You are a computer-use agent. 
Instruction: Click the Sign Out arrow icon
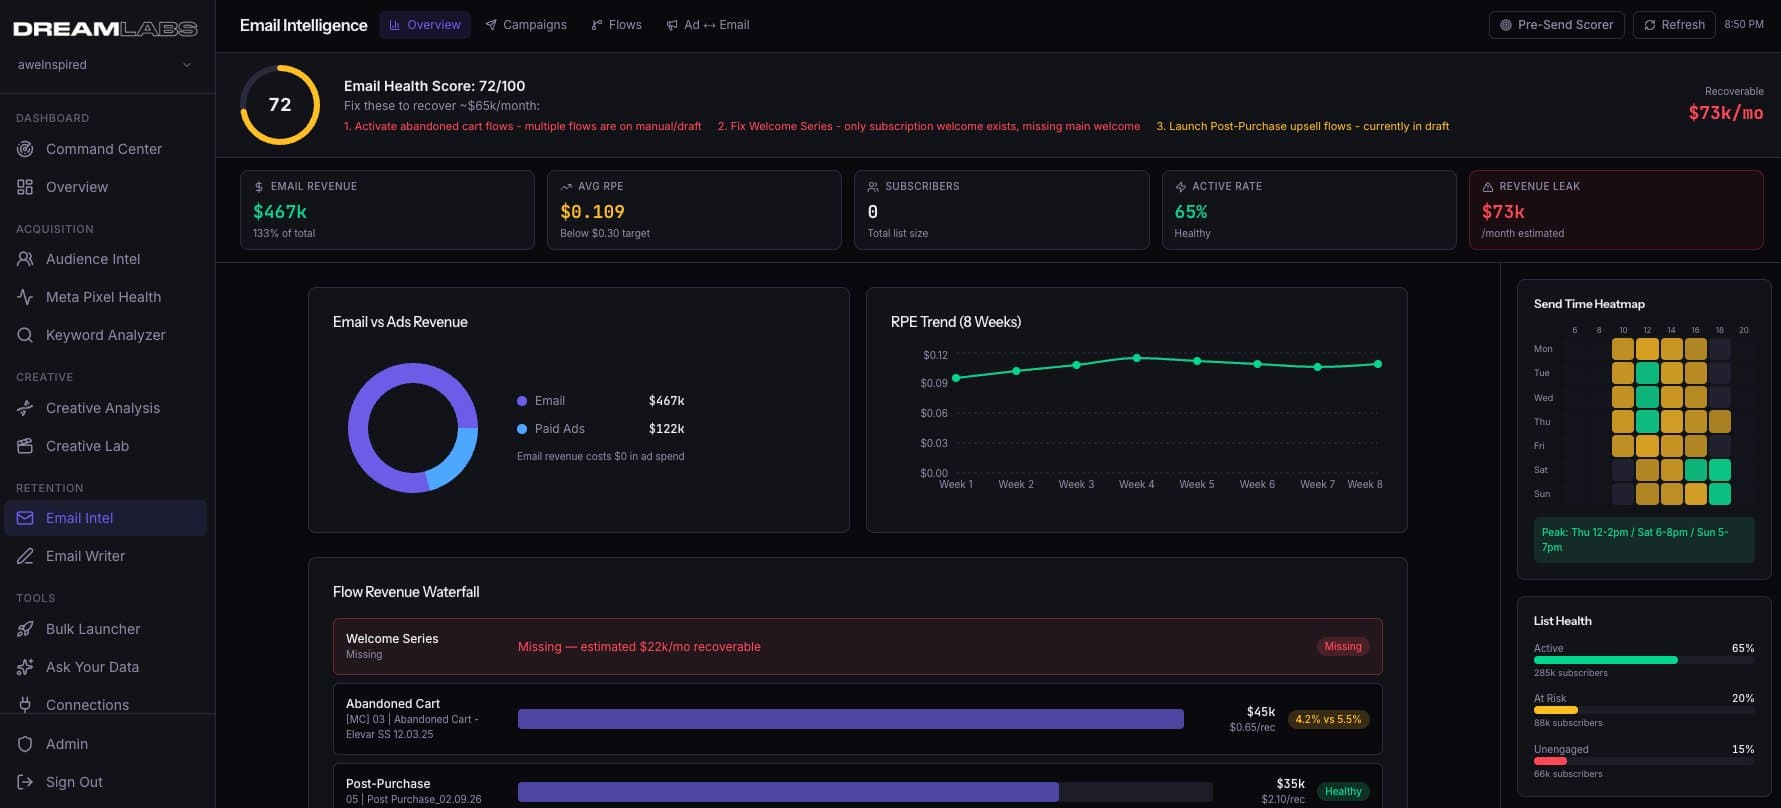coord(25,782)
